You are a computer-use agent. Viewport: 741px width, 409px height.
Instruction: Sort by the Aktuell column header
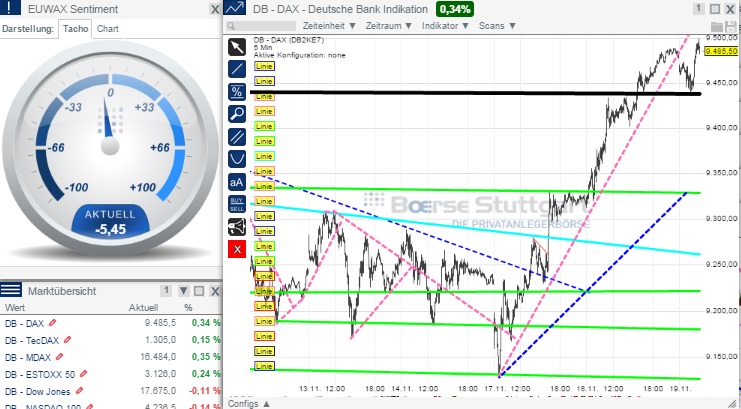(x=144, y=308)
